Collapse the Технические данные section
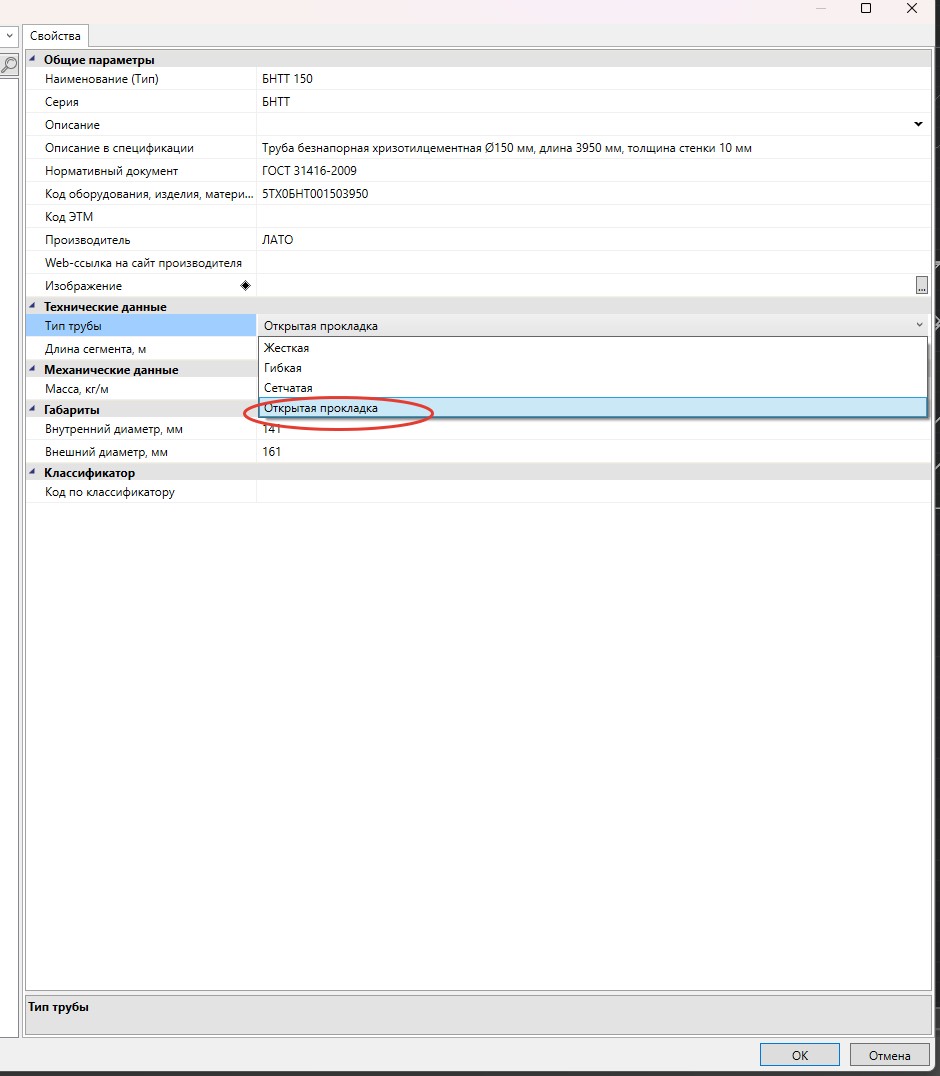Image resolution: width=940 pixels, height=1076 pixels. [x=33, y=307]
